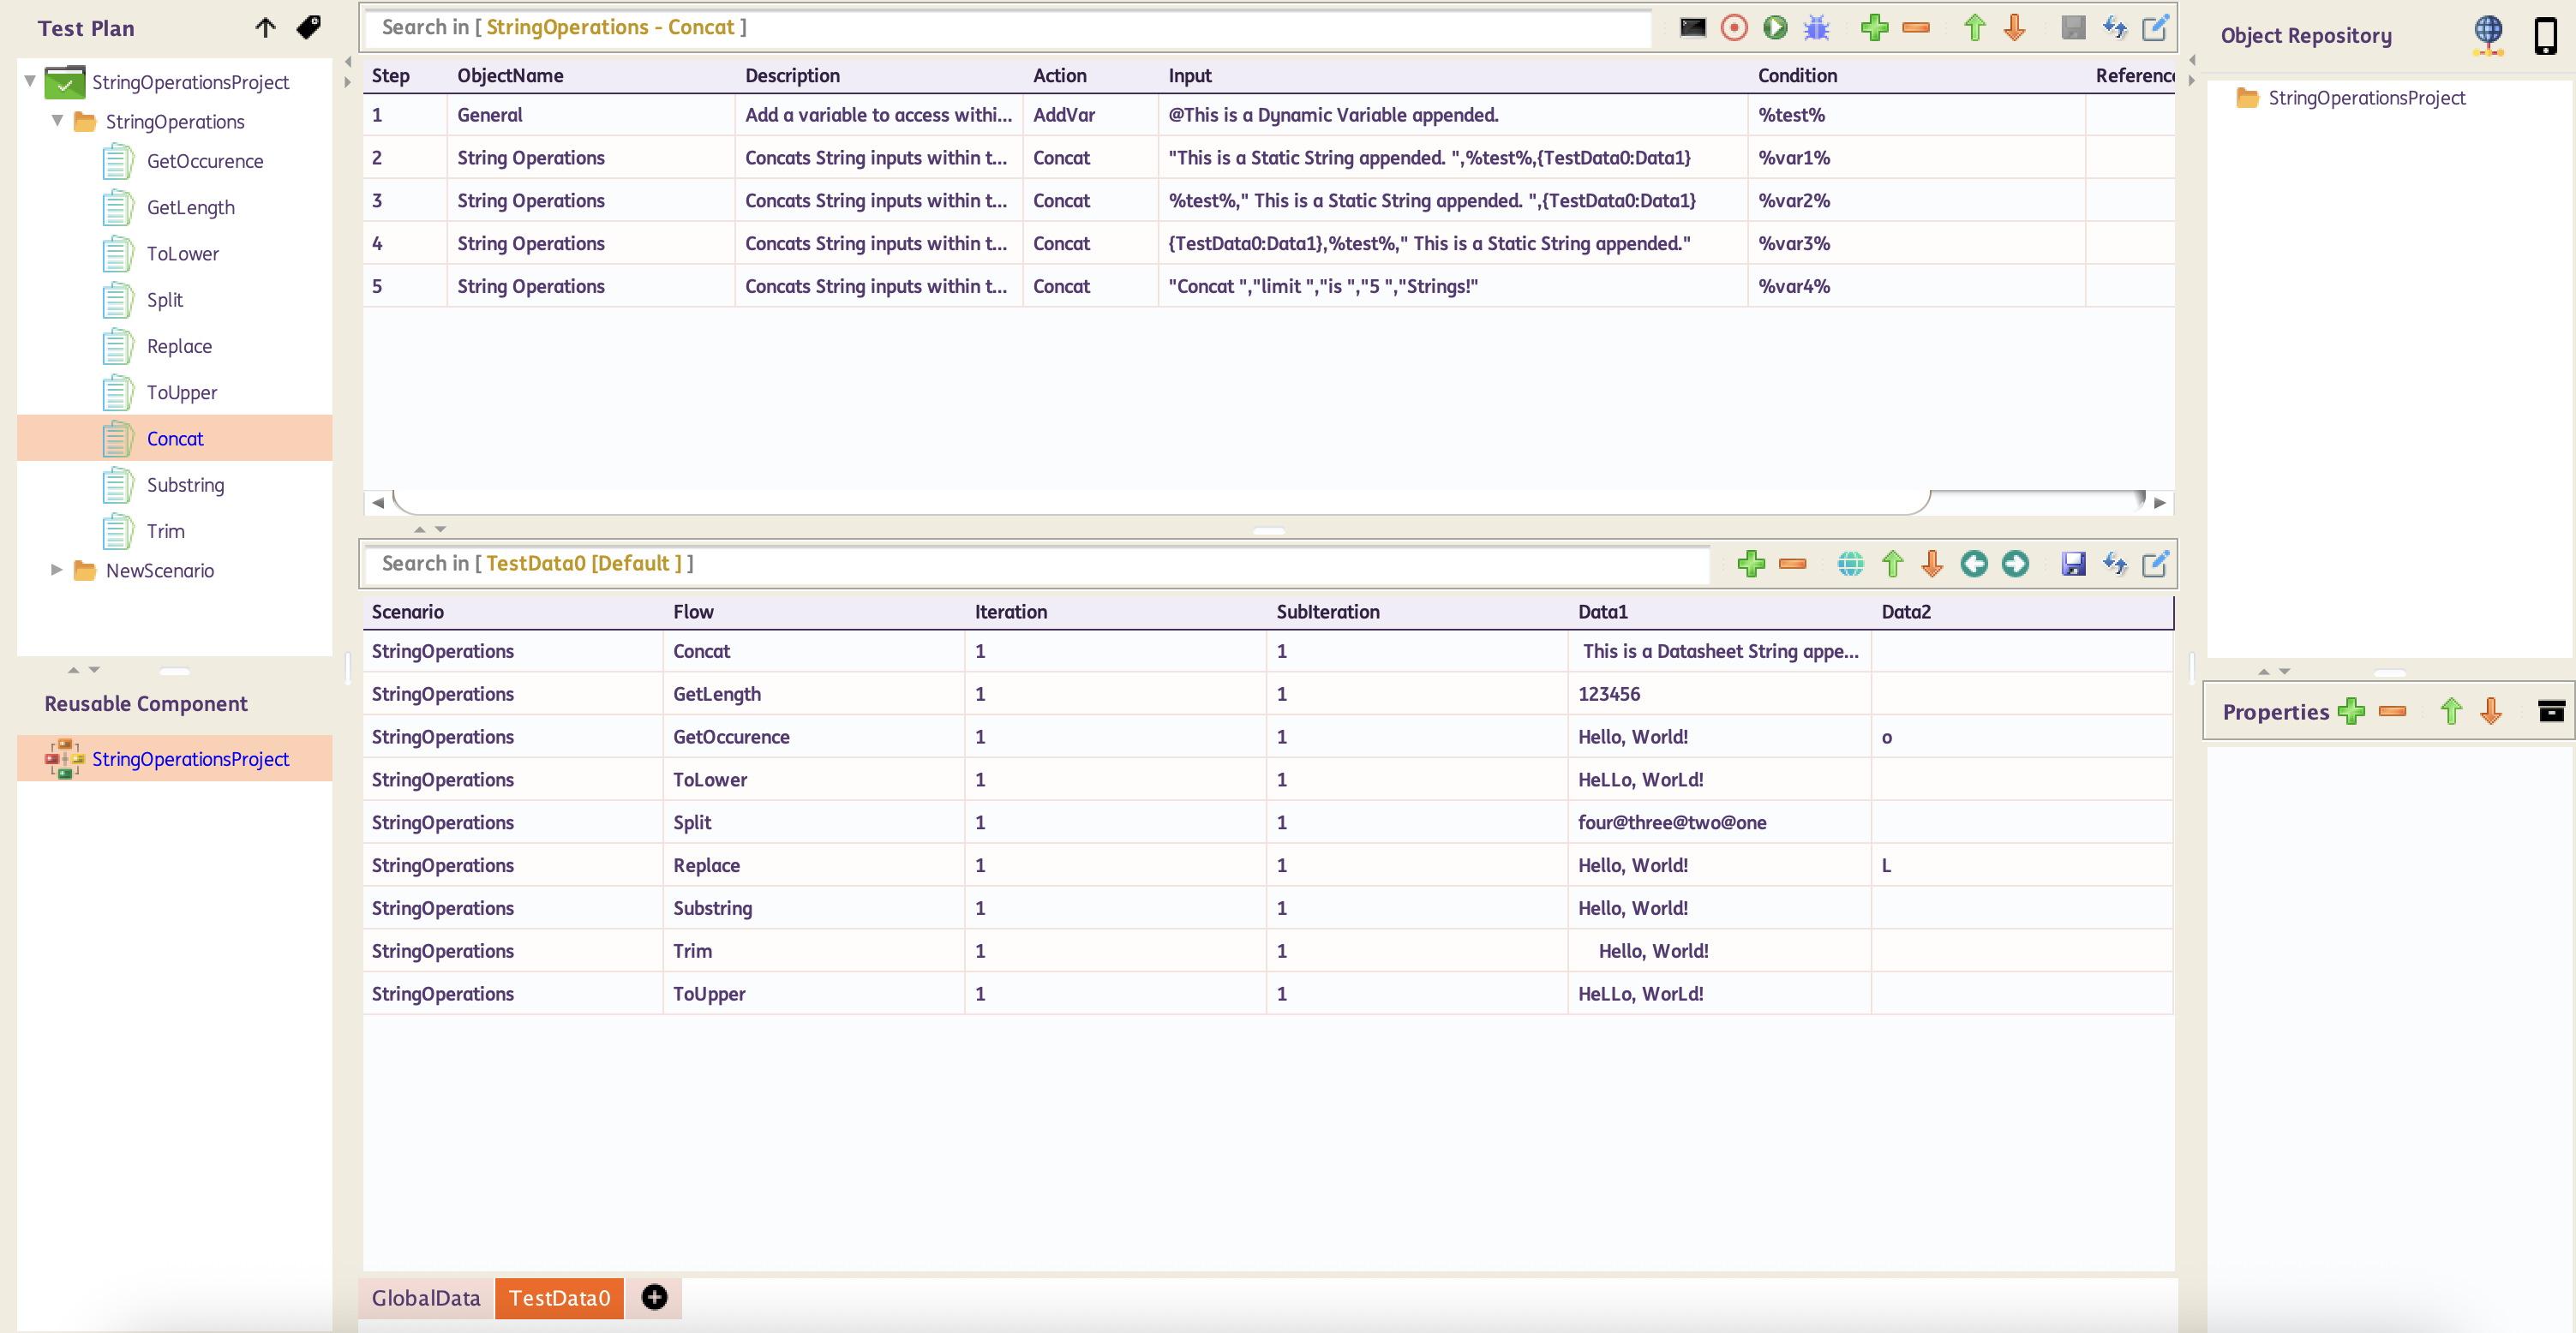The height and width of the screenshot is (1333, 2576).
Task: Switch to the GlobalData tab
Action: 425,1297
